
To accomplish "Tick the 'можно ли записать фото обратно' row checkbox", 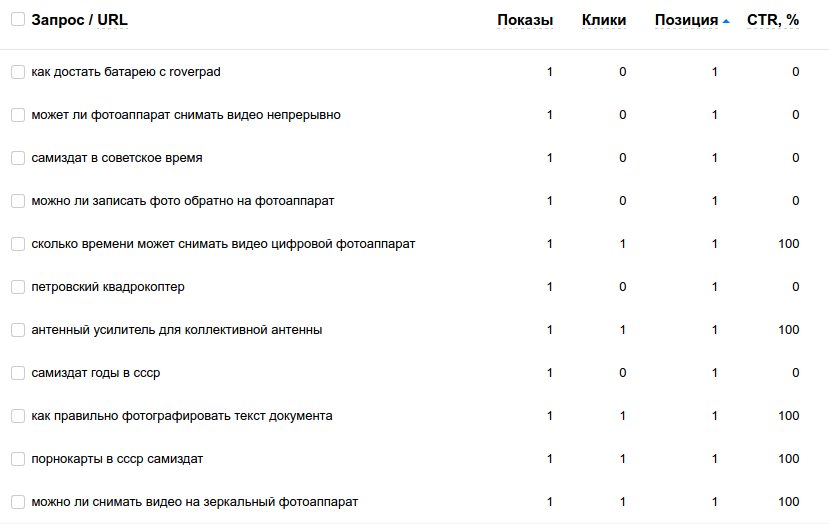I will (x=18, y=201).
